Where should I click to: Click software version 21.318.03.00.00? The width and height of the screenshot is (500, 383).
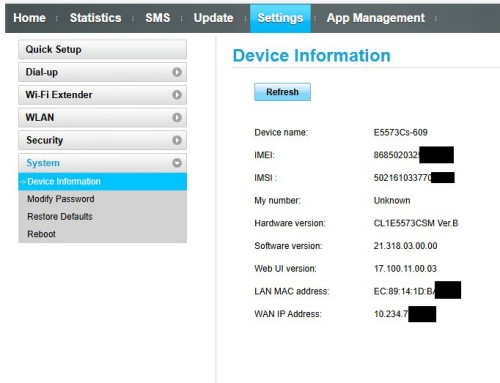coord(405,246)
